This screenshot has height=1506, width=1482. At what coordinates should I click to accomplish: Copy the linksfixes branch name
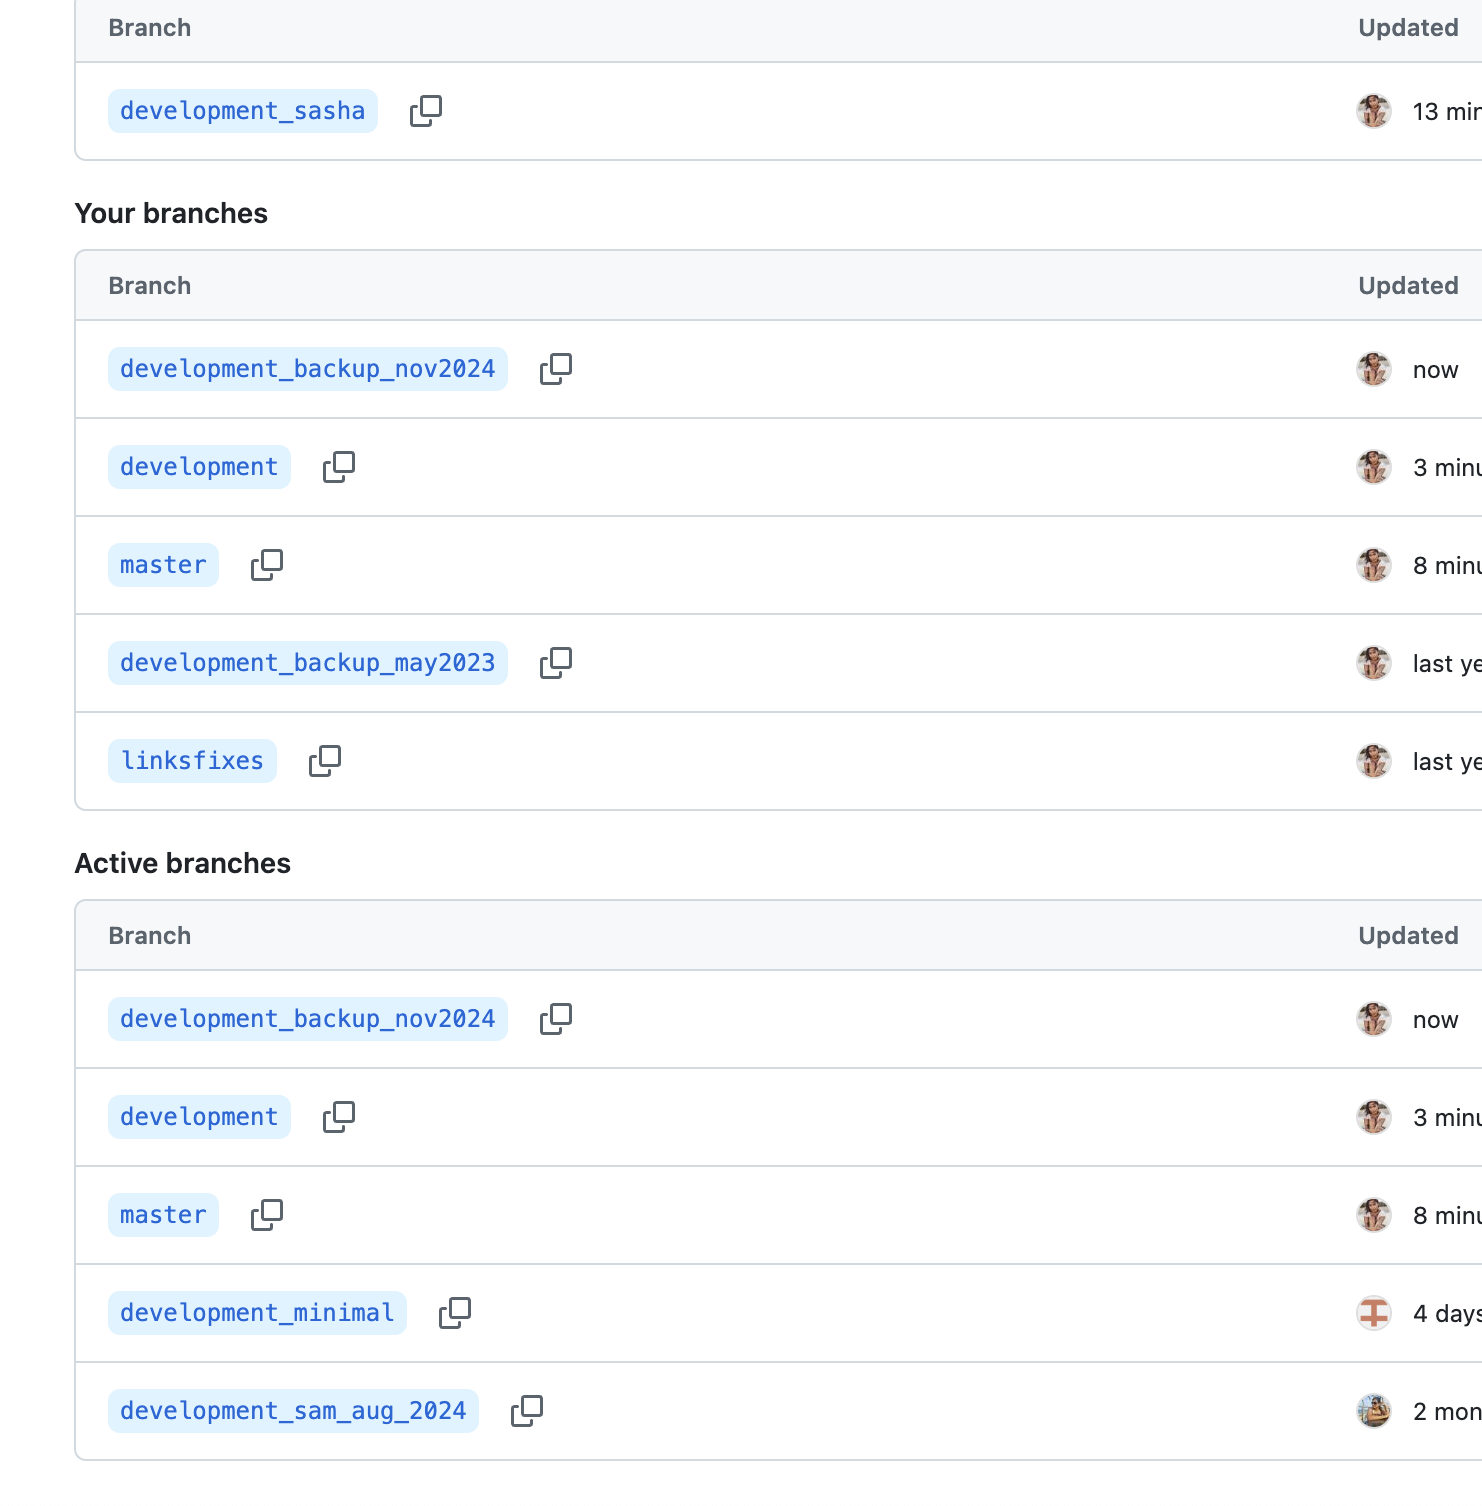click(325, 761)
